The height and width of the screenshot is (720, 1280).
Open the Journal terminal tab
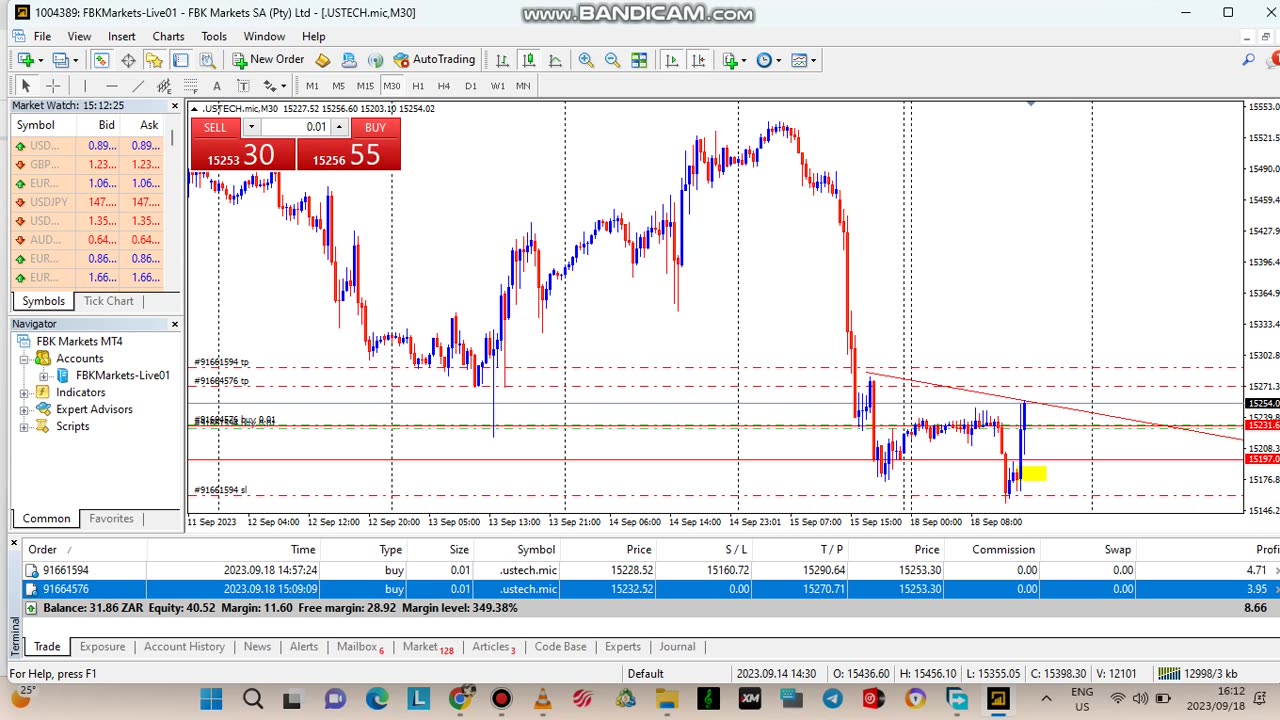pos(677,646)
